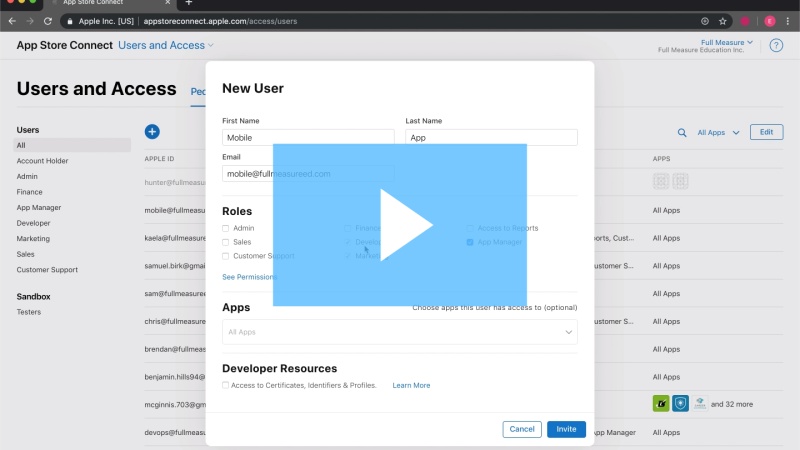Open the help question mark icon
This screenshot has height=450, width=800.
(x=776, y=45)
